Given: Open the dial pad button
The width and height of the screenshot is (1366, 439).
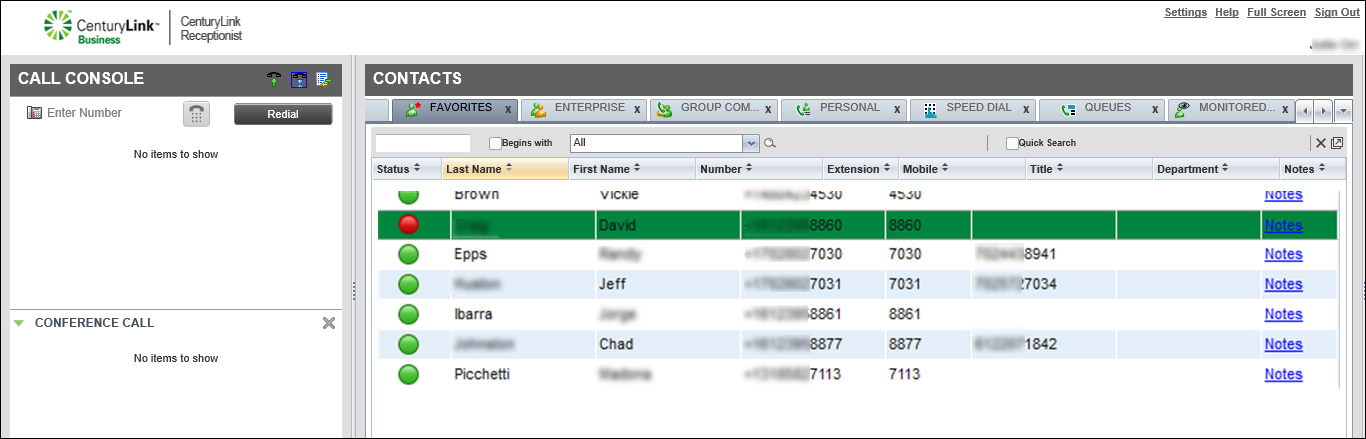Looking at the screenshot, I should (196, 114).
